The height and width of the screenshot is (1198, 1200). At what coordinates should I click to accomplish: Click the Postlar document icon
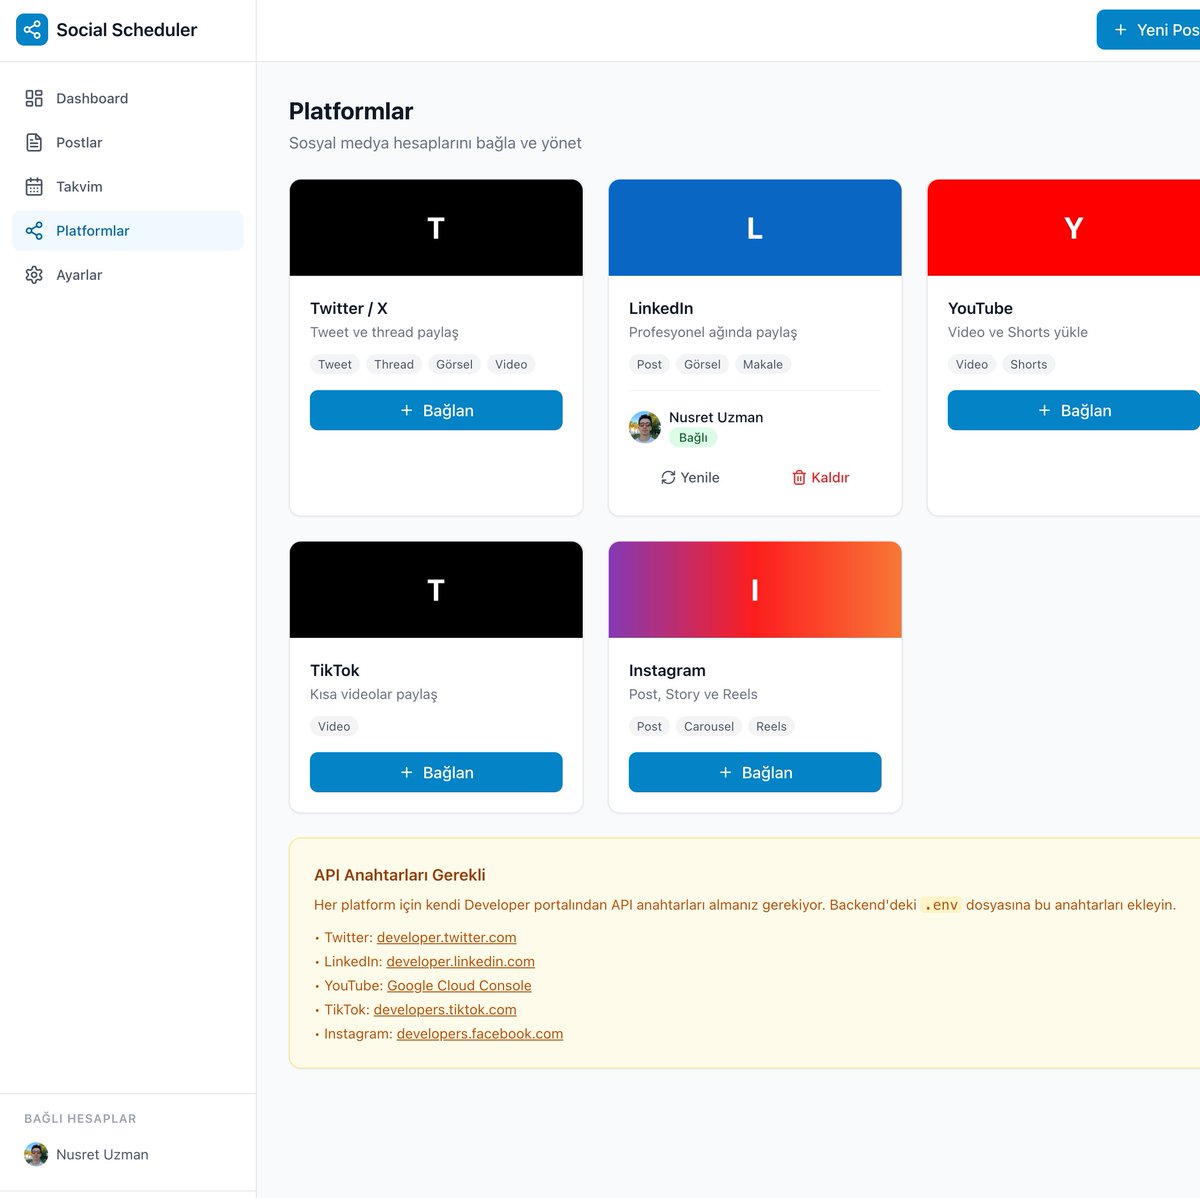(34, 142)
